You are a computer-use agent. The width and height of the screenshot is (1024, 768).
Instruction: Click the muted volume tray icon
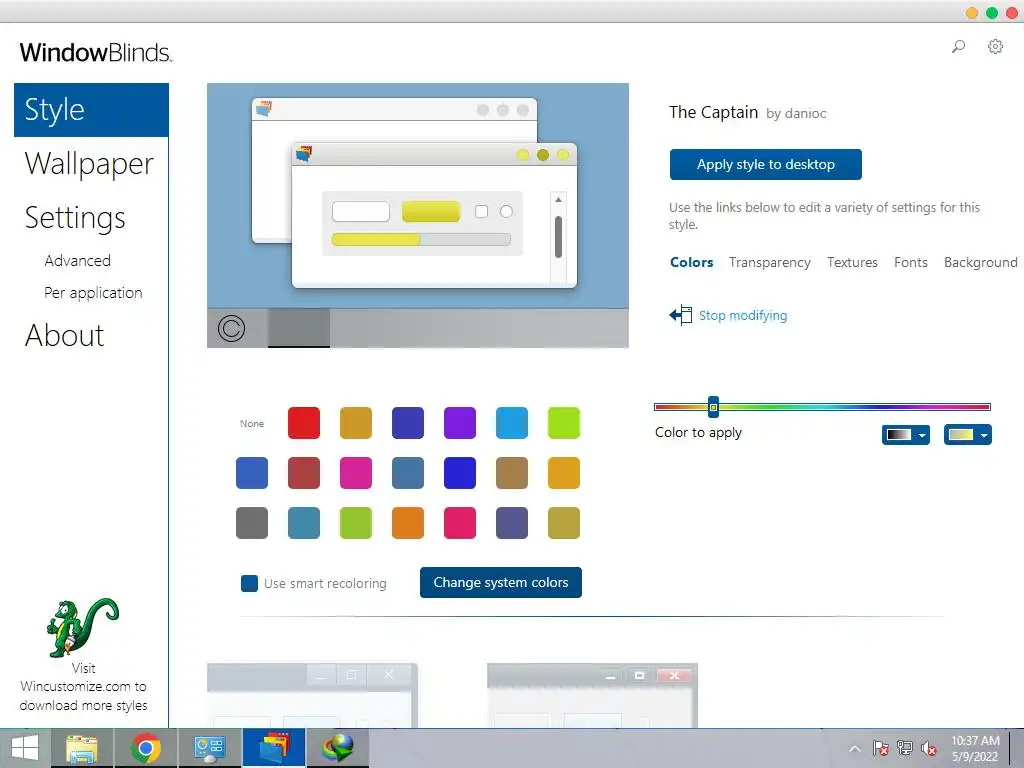point(928,748)
